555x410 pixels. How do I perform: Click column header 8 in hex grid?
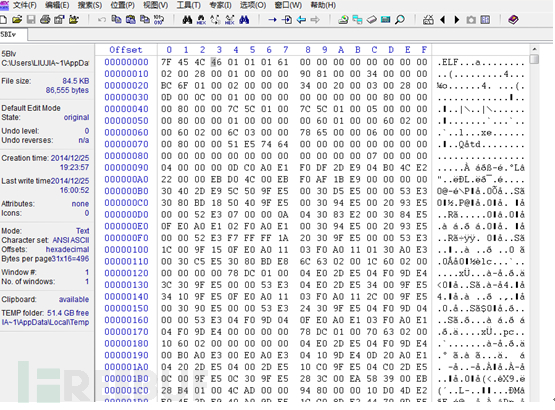308,50
